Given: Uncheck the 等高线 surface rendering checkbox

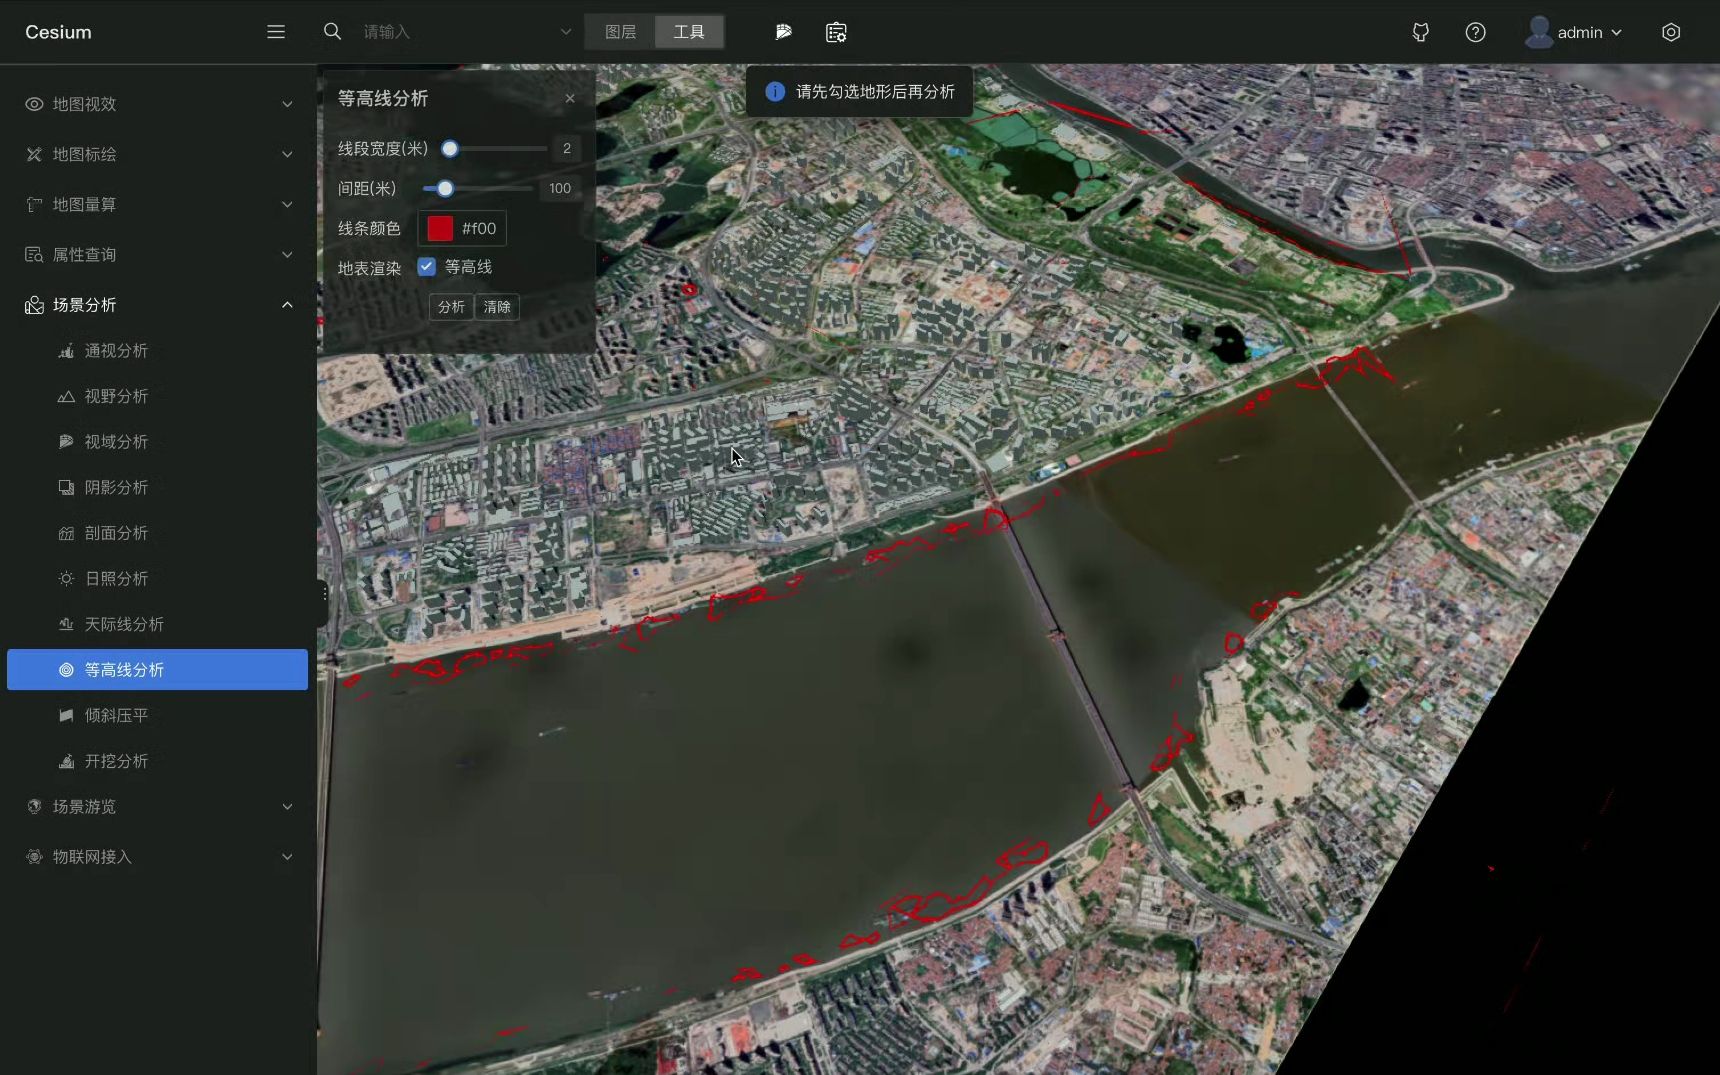Looking at the screenshot, I should [x=427, y=266].
